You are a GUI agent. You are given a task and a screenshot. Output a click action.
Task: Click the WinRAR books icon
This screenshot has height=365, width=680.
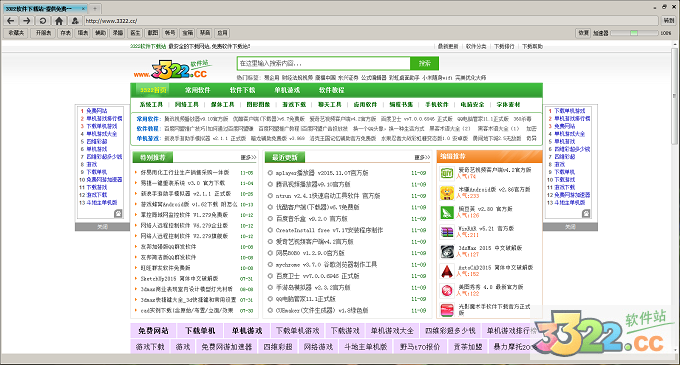(447, 231)
